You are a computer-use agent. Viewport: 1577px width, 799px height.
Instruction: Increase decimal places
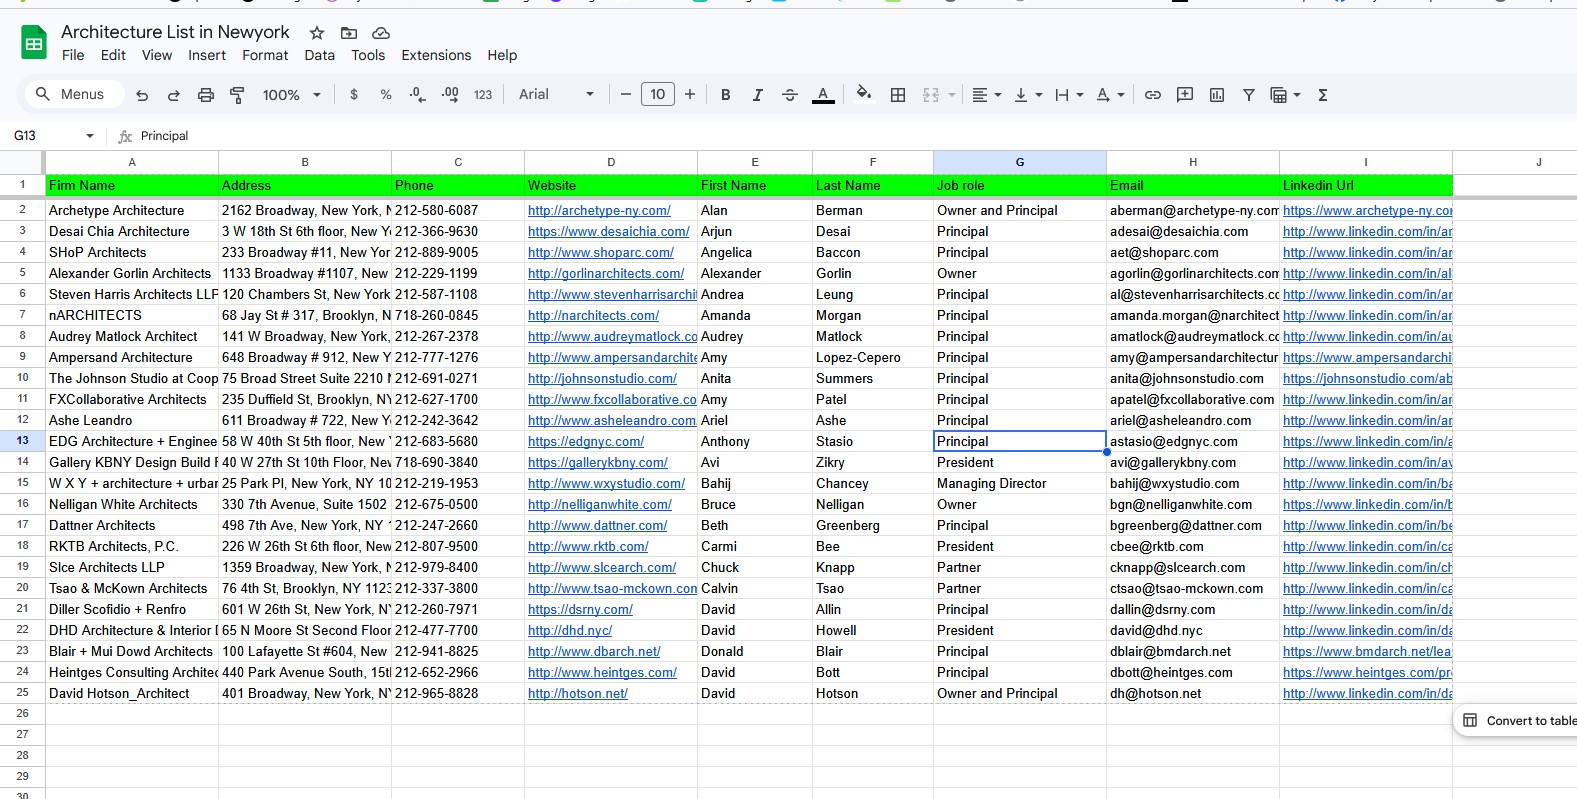point(450,95)
